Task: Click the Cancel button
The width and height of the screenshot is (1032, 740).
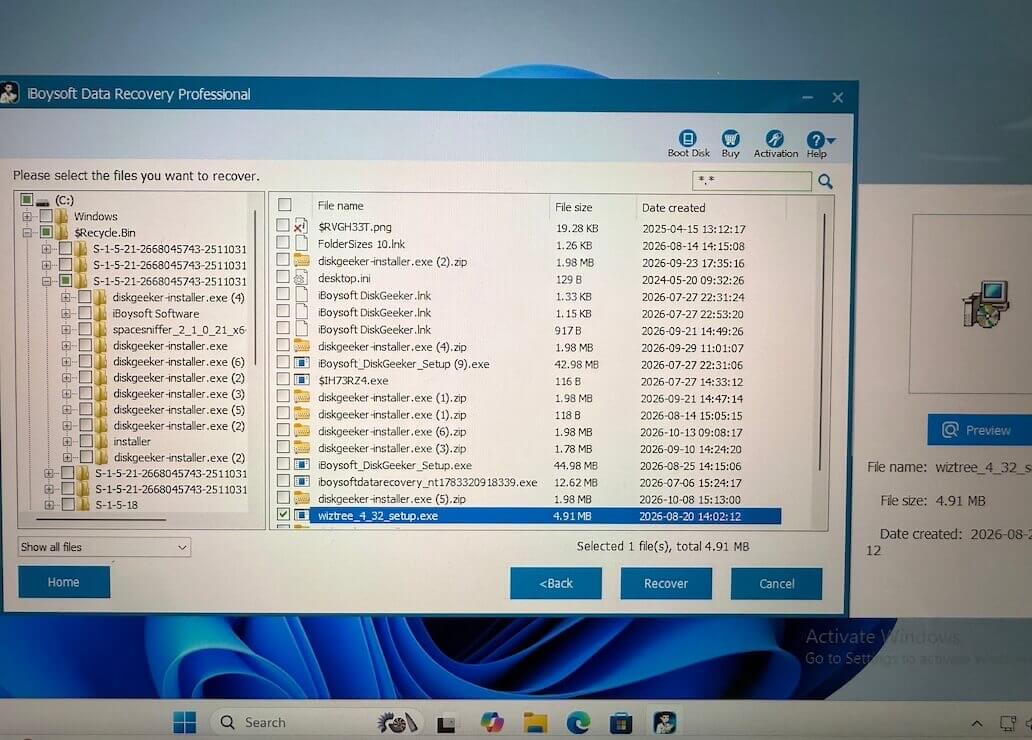Action: tap(776, 584)
